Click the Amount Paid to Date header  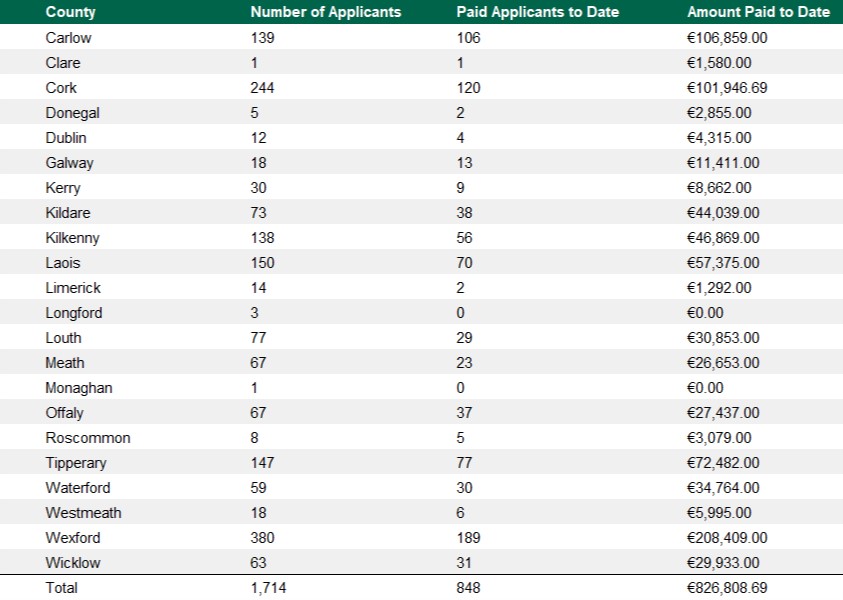pyautogui.click(x=758, y=12)
